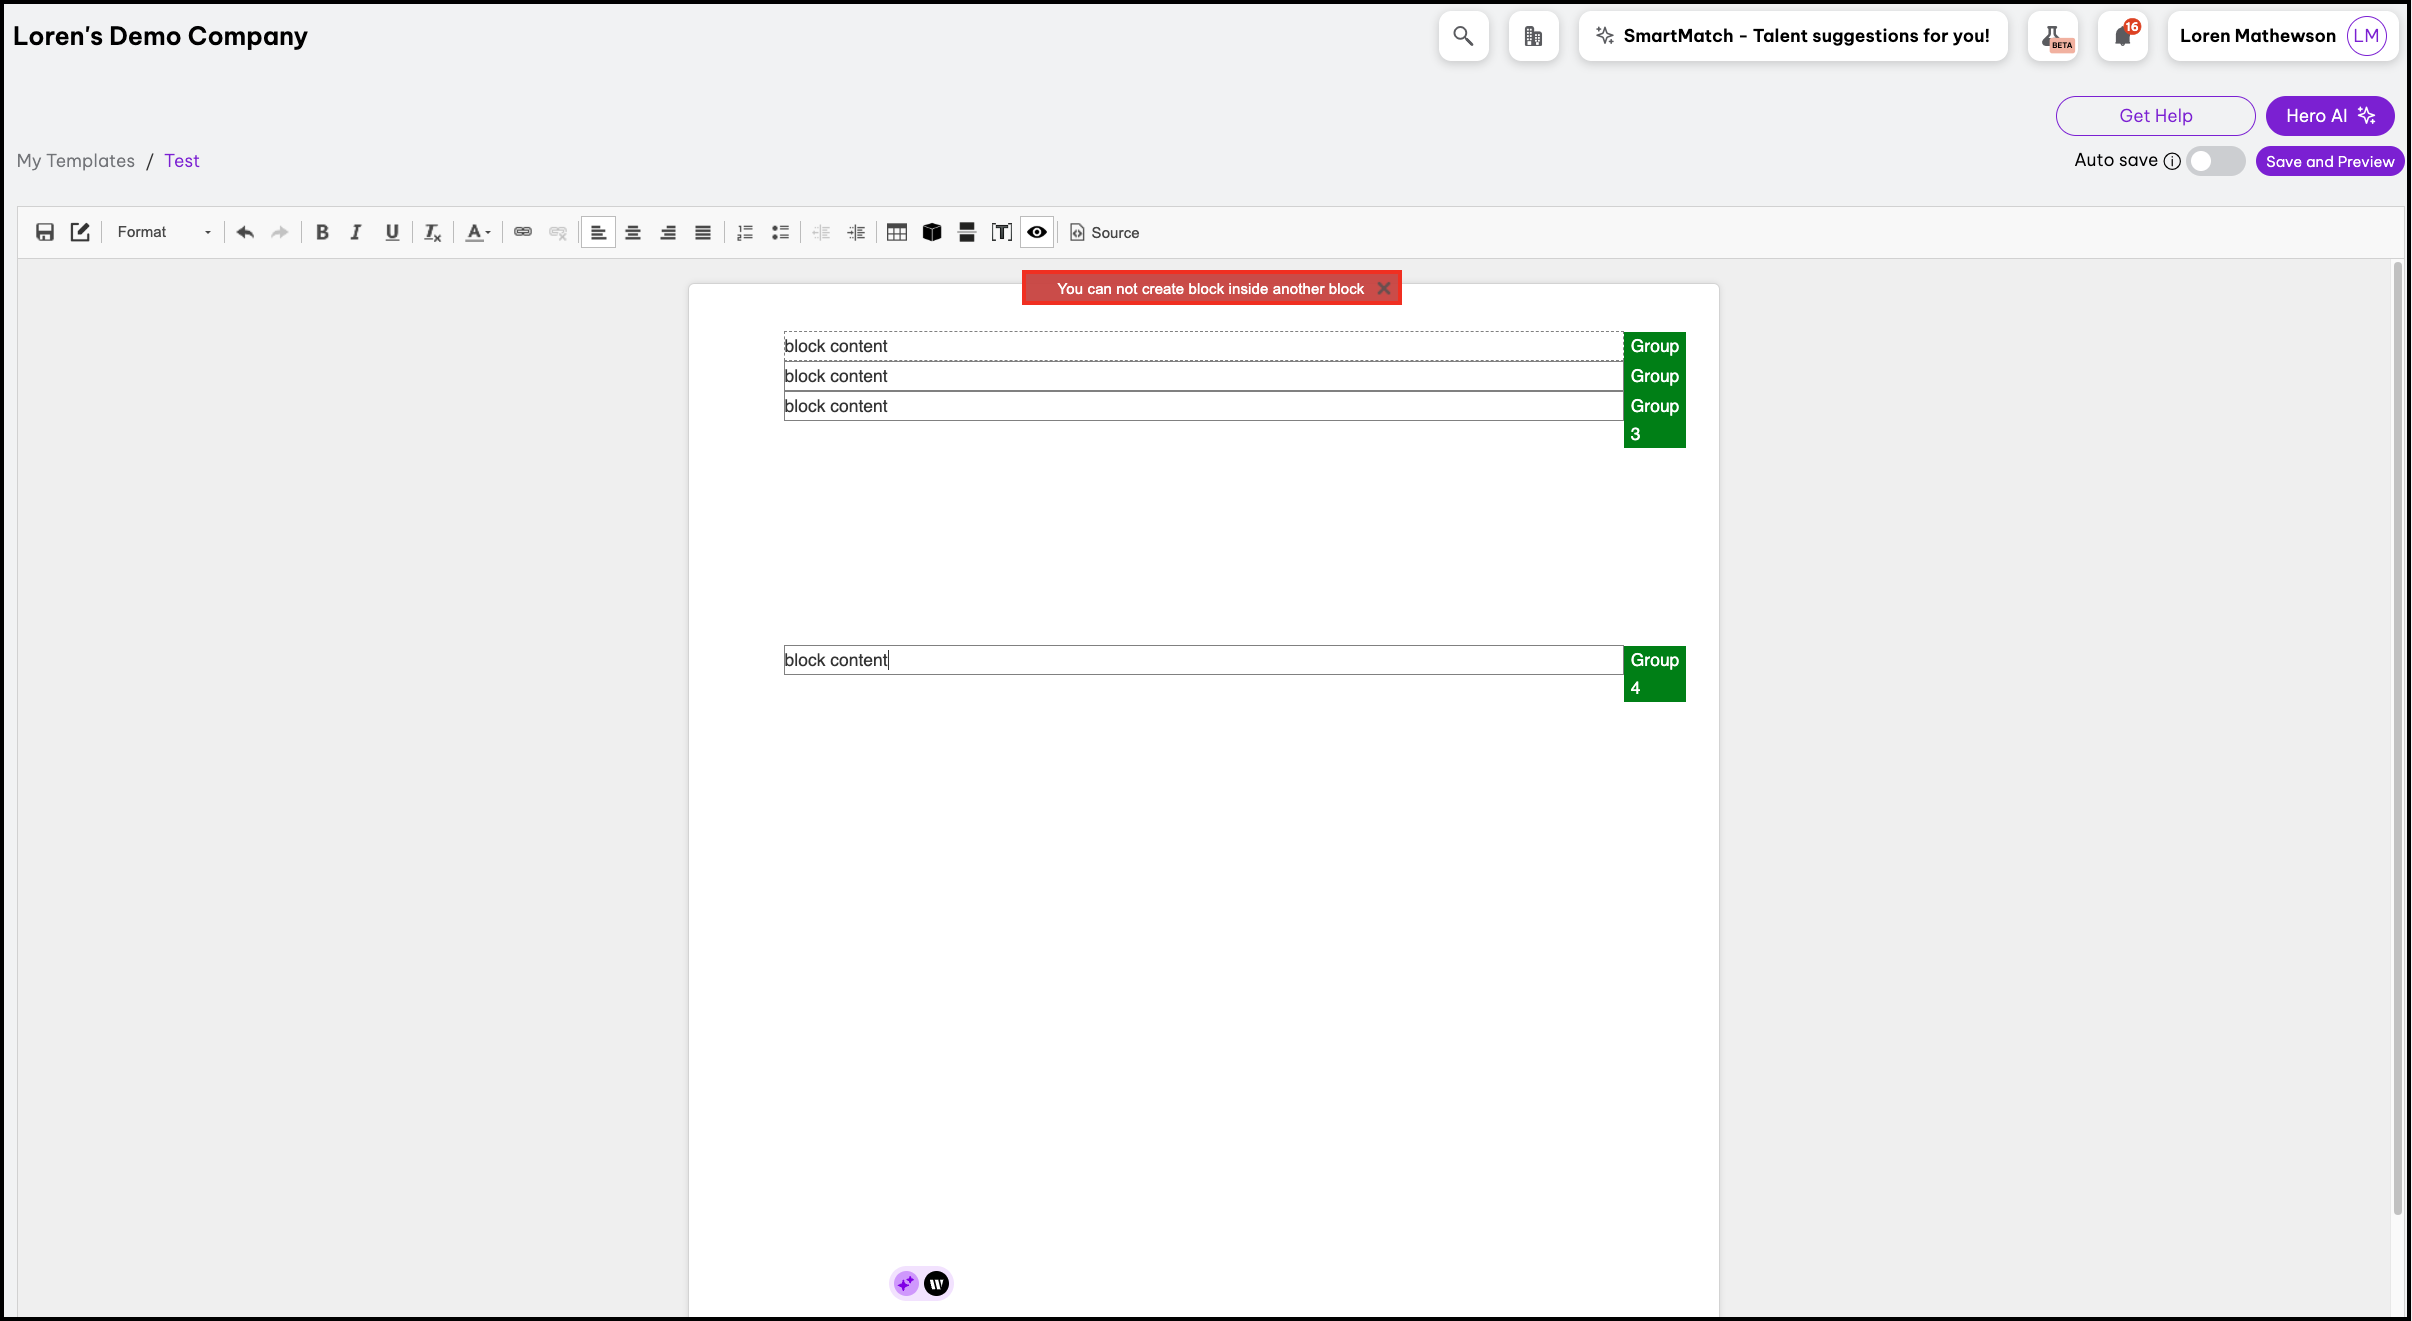The width and height of the screenshot is (2412, 1321).
Task: Toggle the eye show-blocks button
Action: pyautogui.click(x=1037, y=232)
